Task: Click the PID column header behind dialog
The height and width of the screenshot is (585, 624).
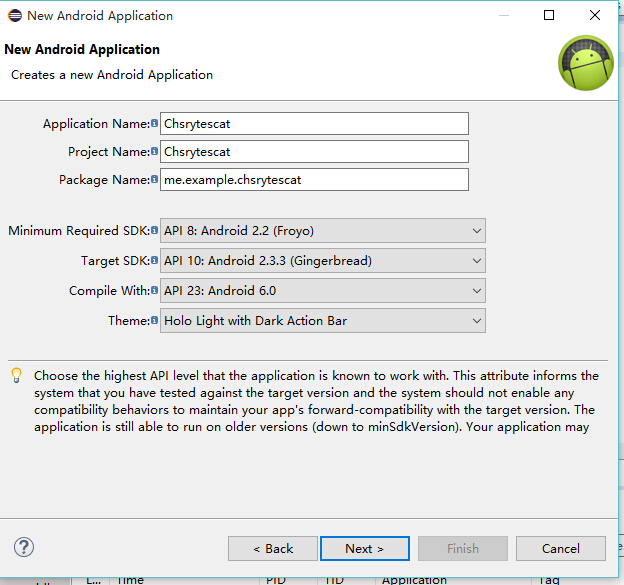Action: tap(276, 581)
